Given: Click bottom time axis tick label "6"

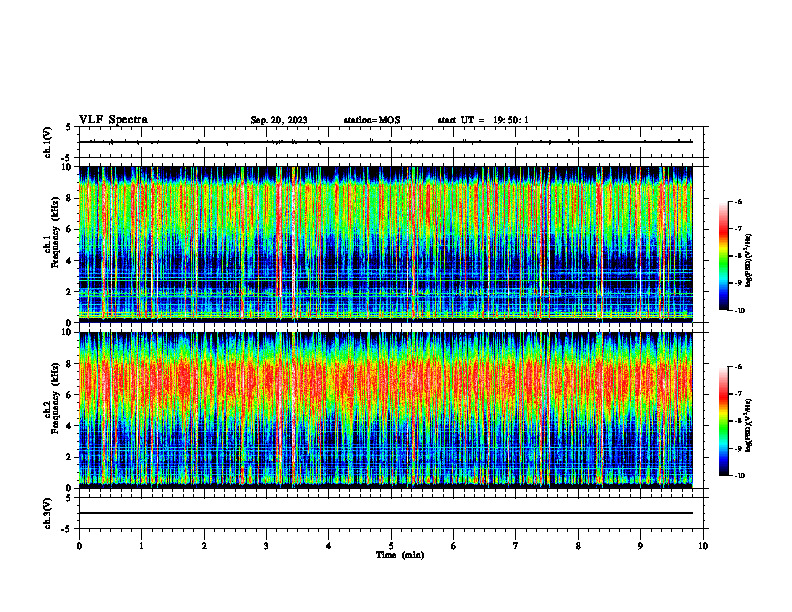Looking at the screenshot, I should pos(454,546).
